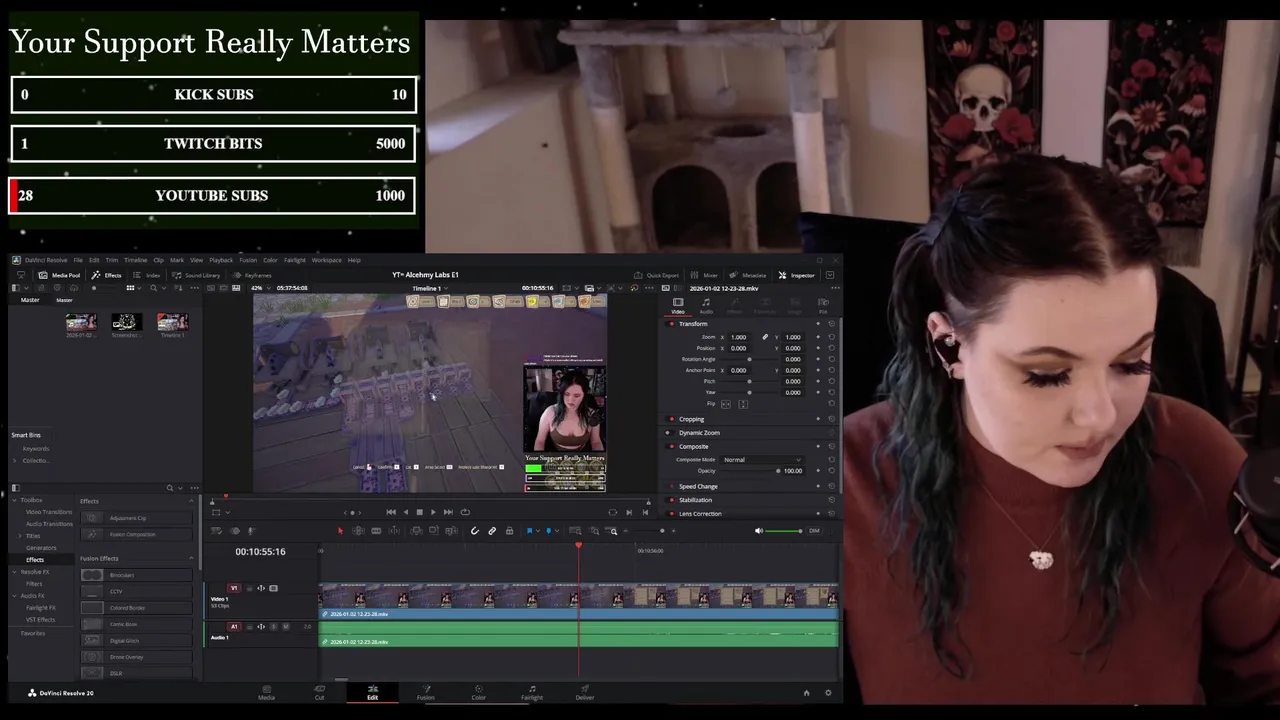1280x720 pixels.
Task: Click the blue flag icon
Action: click(x=529, y=531)
